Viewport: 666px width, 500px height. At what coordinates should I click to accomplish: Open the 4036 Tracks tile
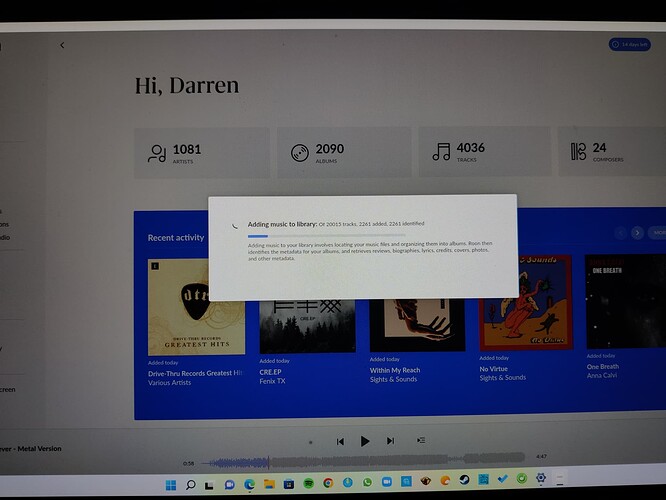(x=485, y=151)
